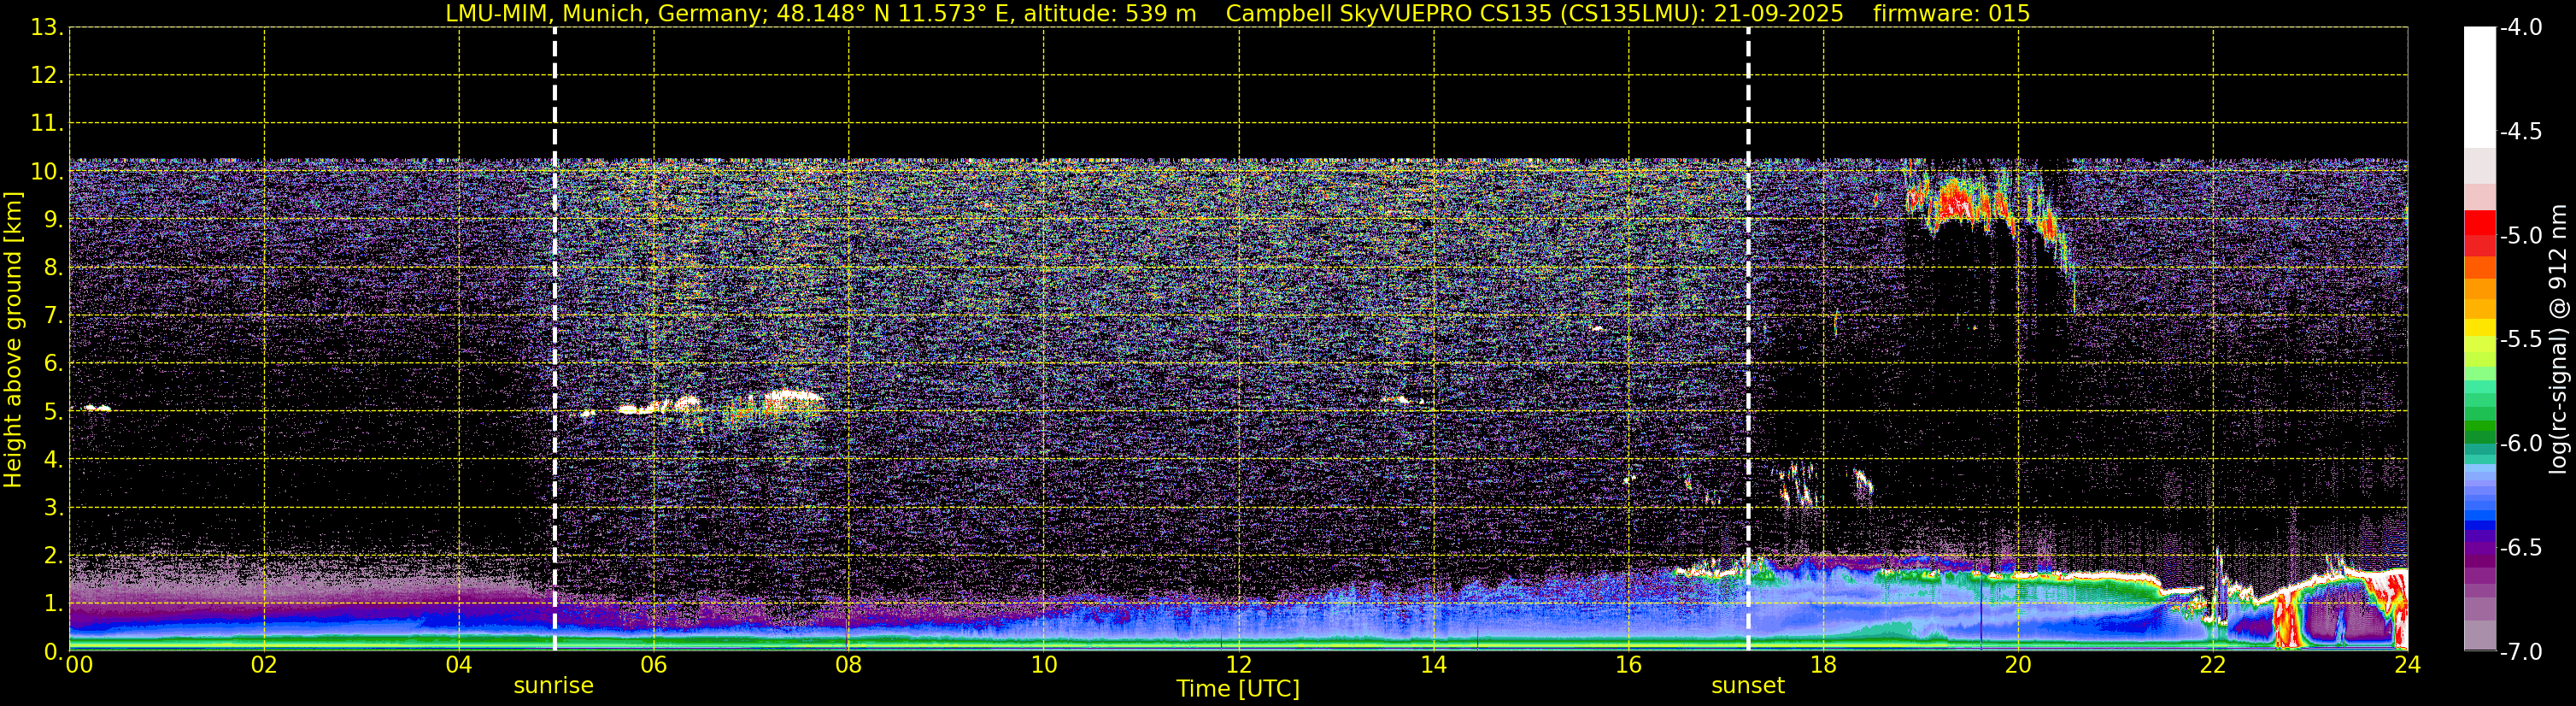Click the colorbar tick label "-5.0"
This screenshot has height=706, width=2576.
[x=2520, y=235]
